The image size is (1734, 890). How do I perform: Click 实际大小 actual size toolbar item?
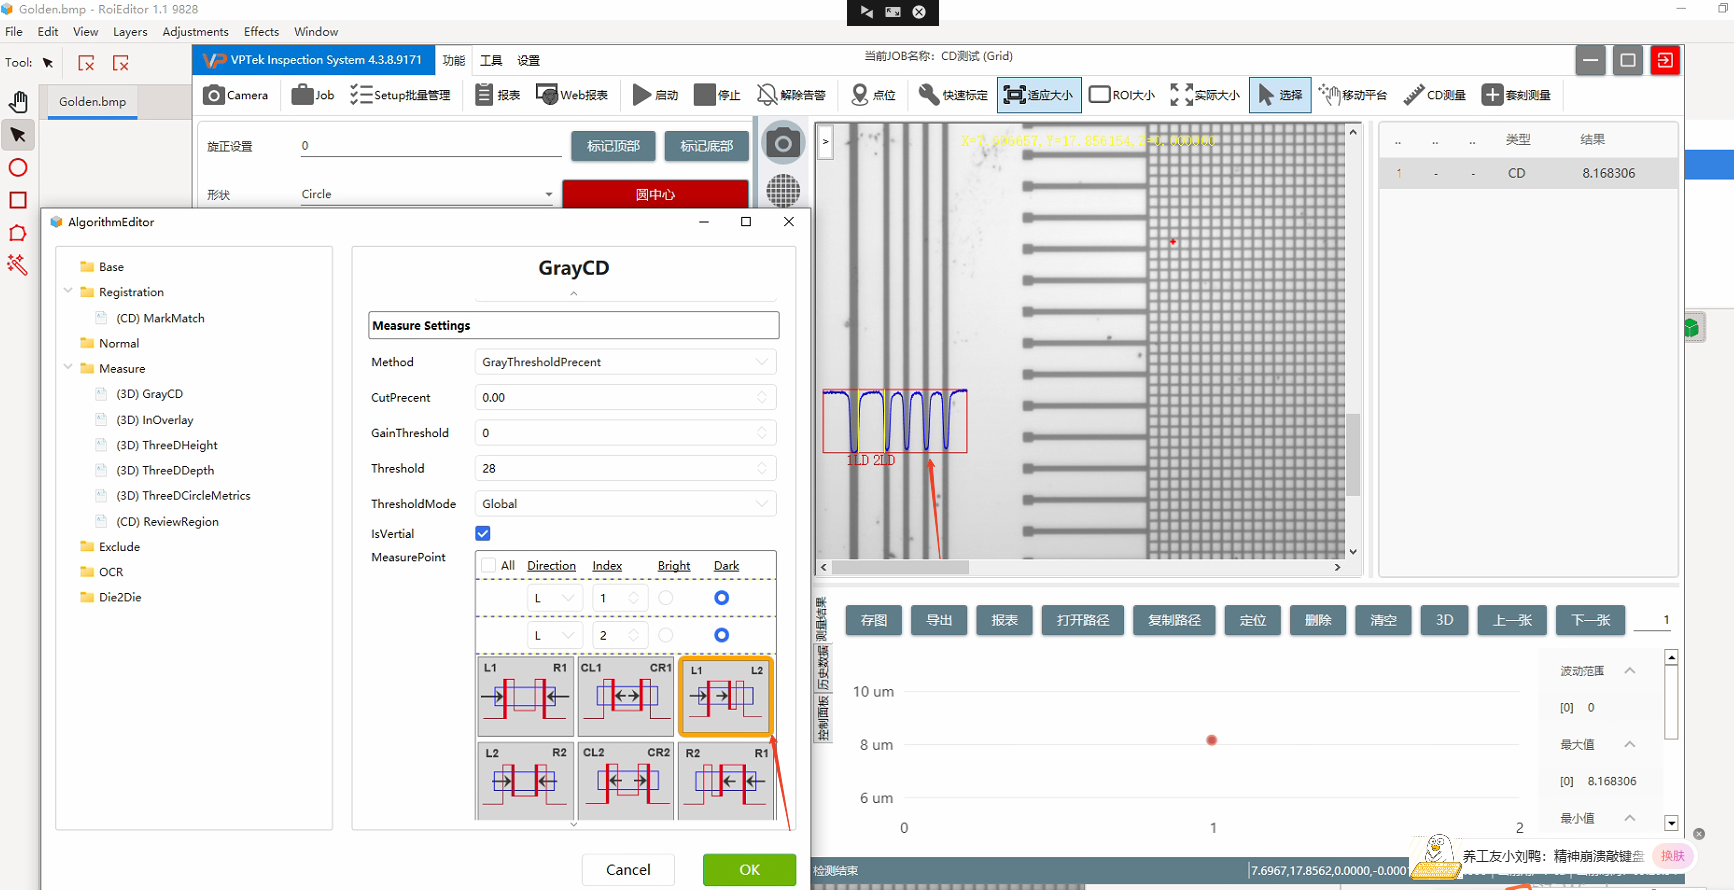point(1205,95)
